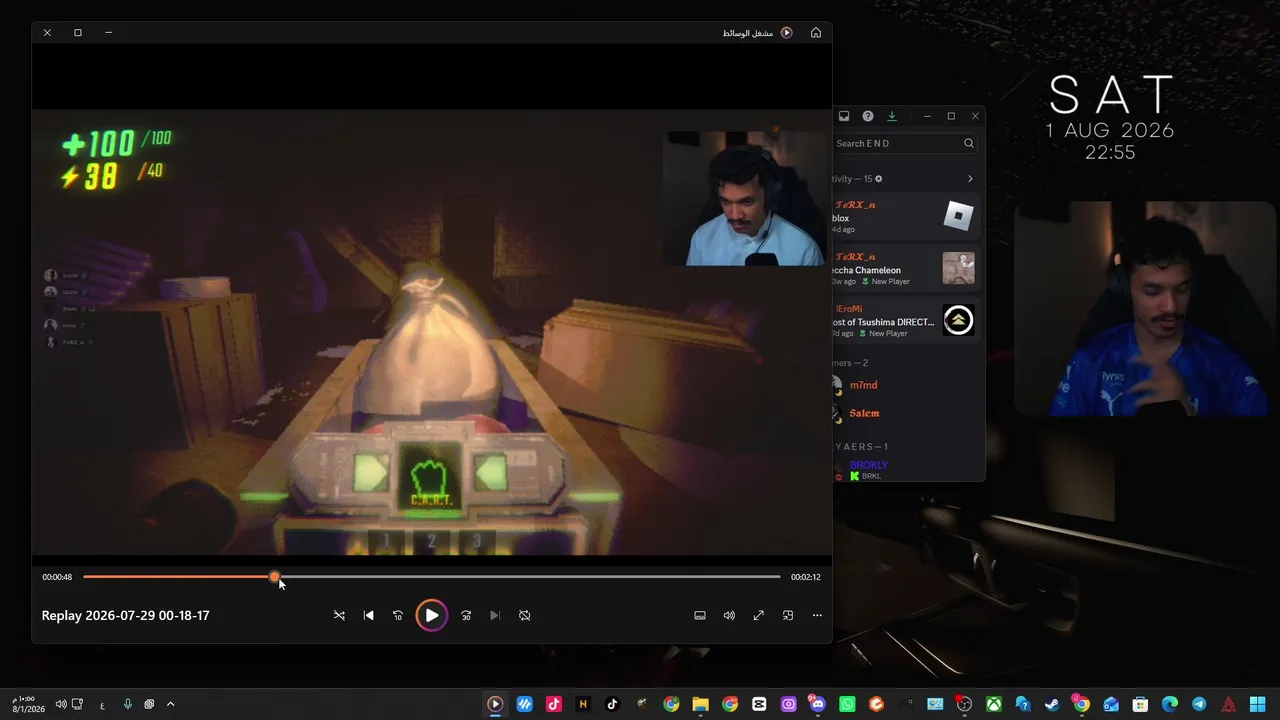Click the Search E N D field in Discord
Image resolution: width=1280 pixels, height=720 pixels.
click(x=905, y=143)
